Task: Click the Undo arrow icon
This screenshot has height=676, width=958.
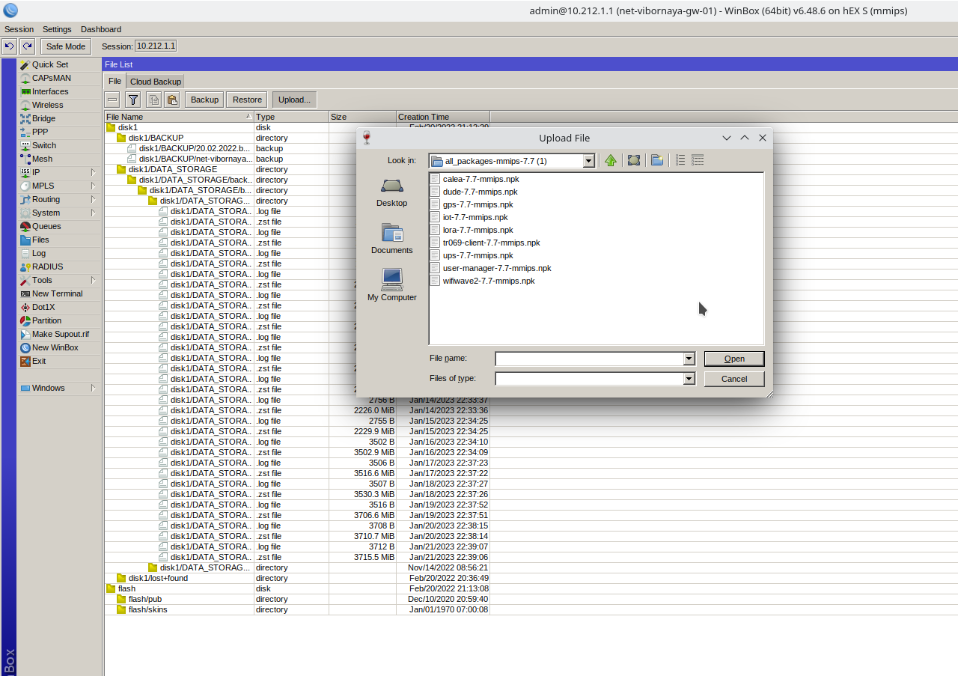Action: pos(9,46)
